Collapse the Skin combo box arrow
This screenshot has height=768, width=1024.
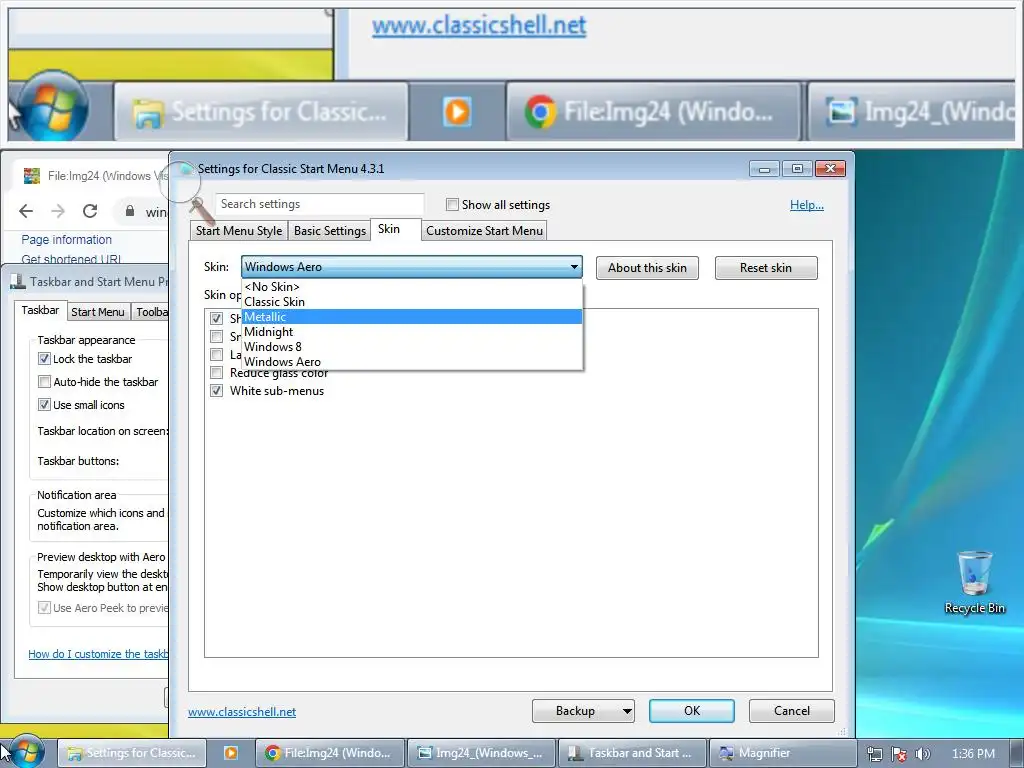point(574,266)
